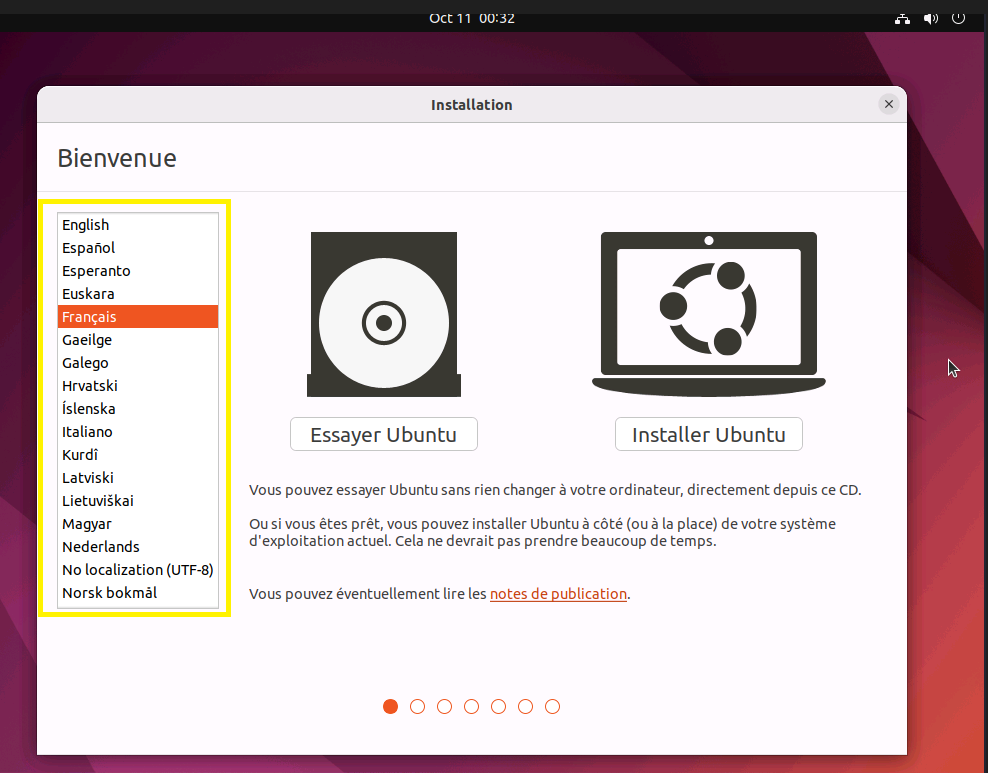Pick No localization (UTF-8) option
This screenshot has height=773, width=988.
pos(137,570)
